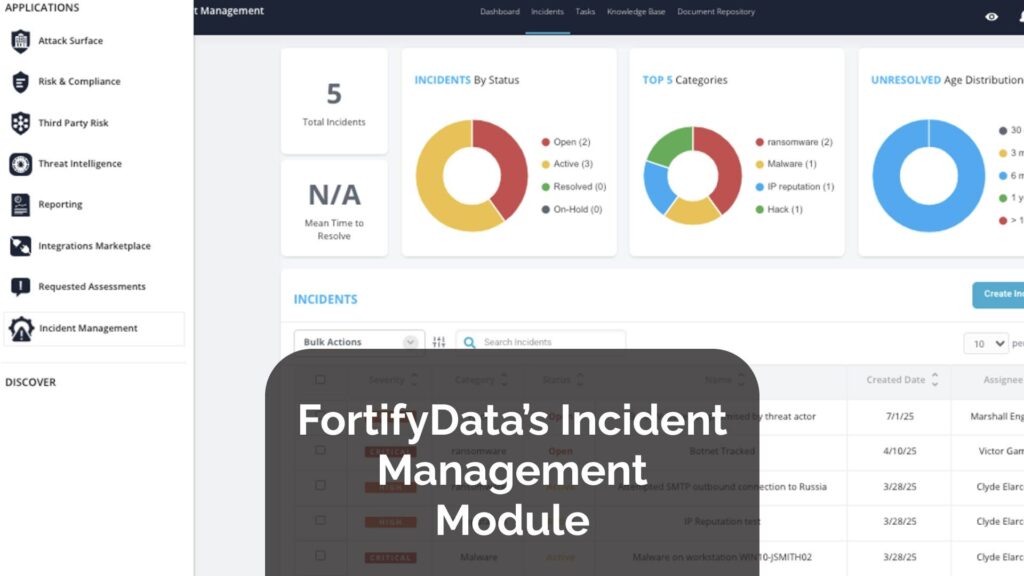Click the Reporting document icon
The width and height of the screenshot is (1024, 576).
pos(20,205)
